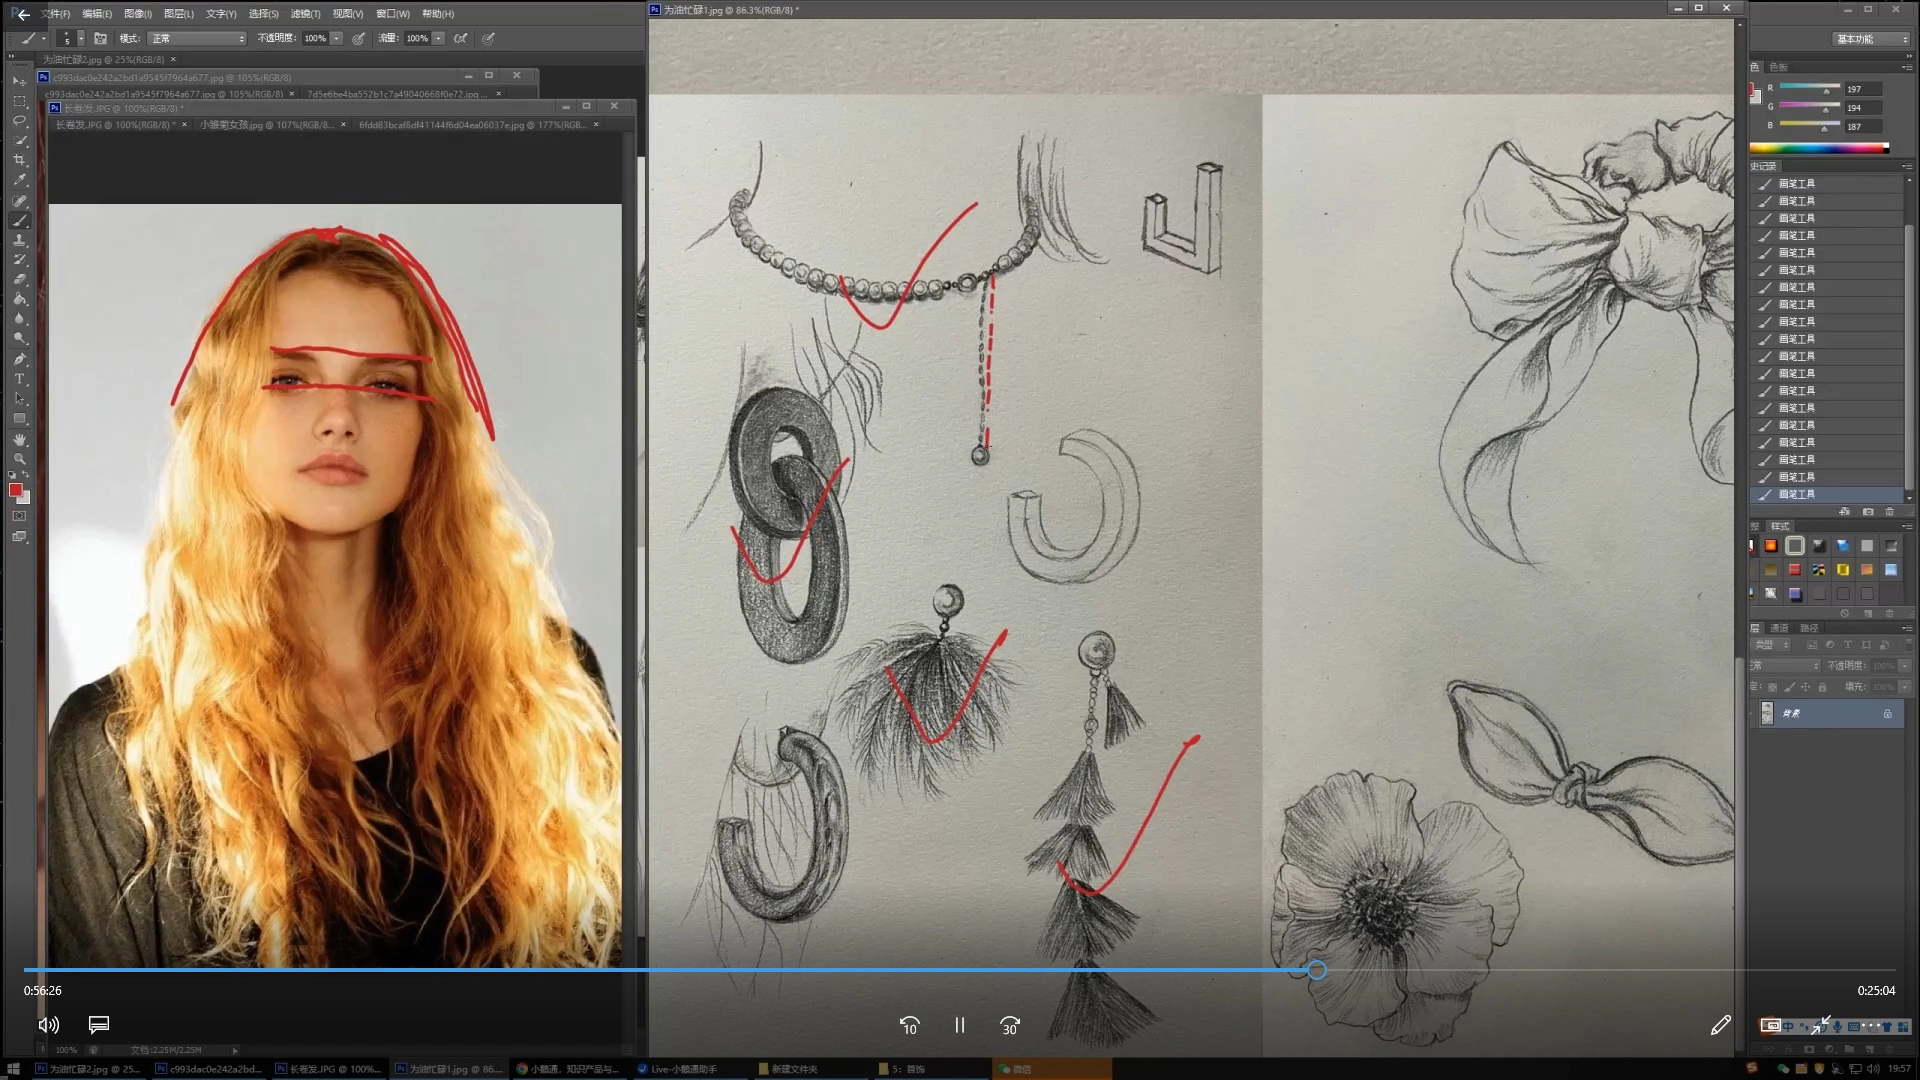Toggle the brush panel button in options bar
This screenshot has width=1920, height=1080.
pos(100,38)
